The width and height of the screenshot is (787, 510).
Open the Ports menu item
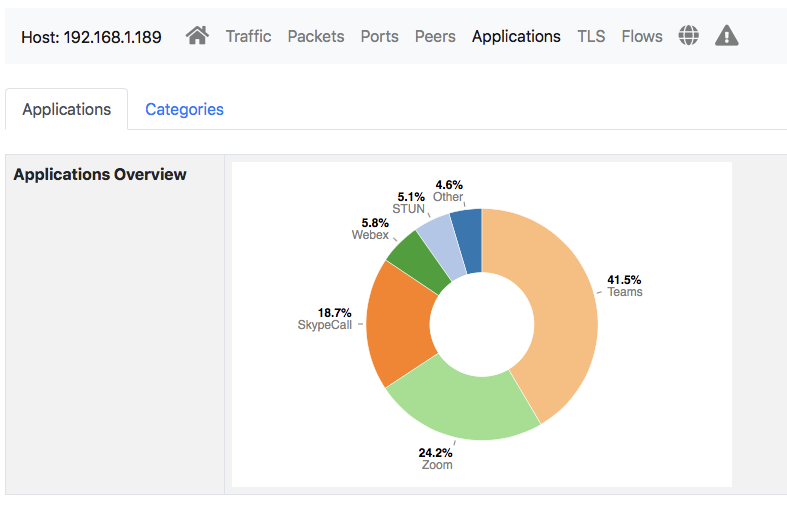coord(379,36)
